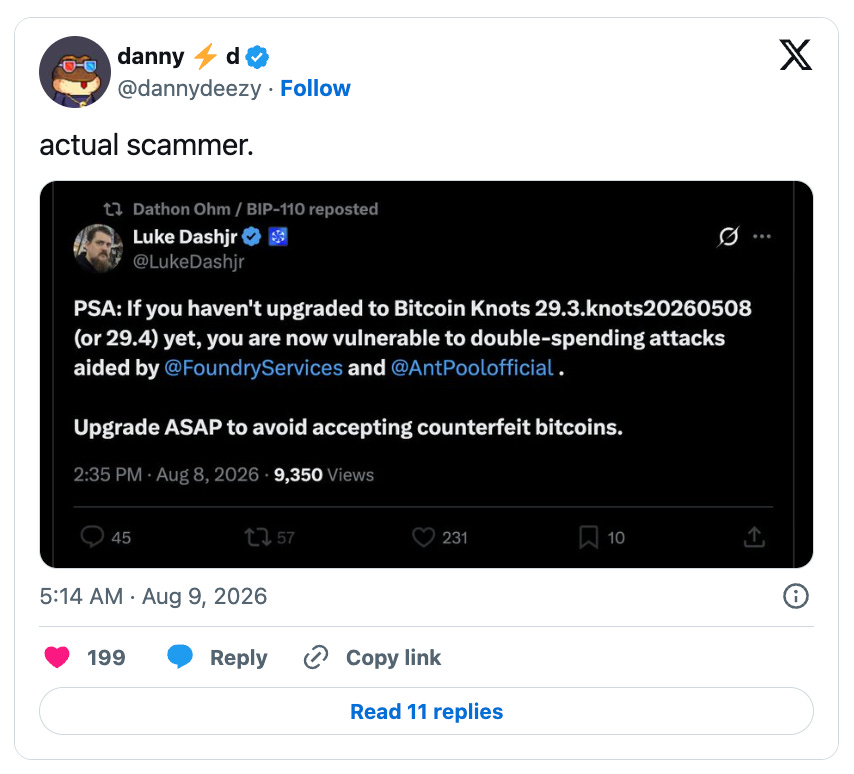Click danny's frog avatar picture
This screenshot has height=774, width=854.
pyautogui.click(x=75, y=72)
